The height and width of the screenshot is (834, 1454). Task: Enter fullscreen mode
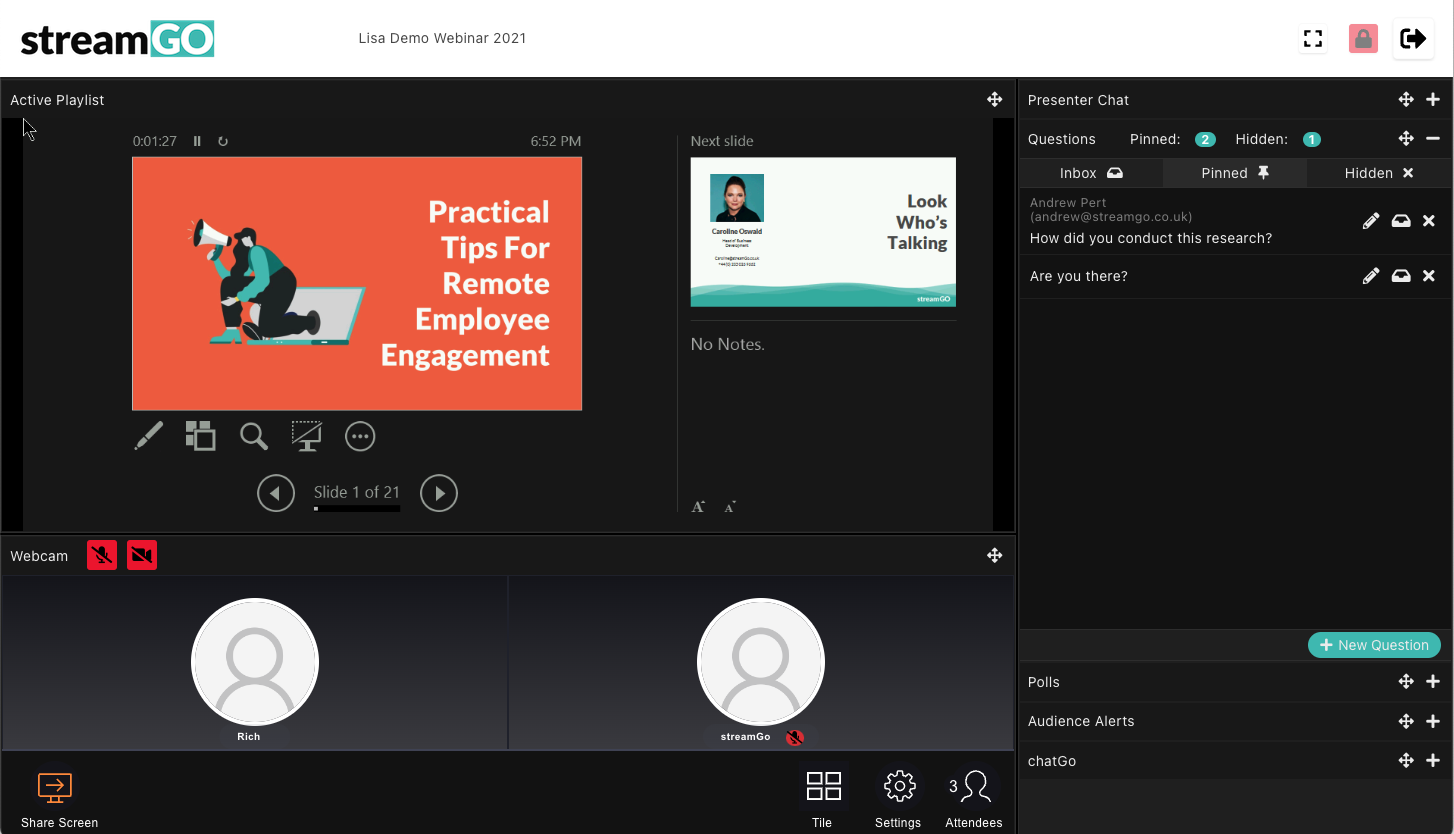pyautogui.click(x=1312, y=38)
